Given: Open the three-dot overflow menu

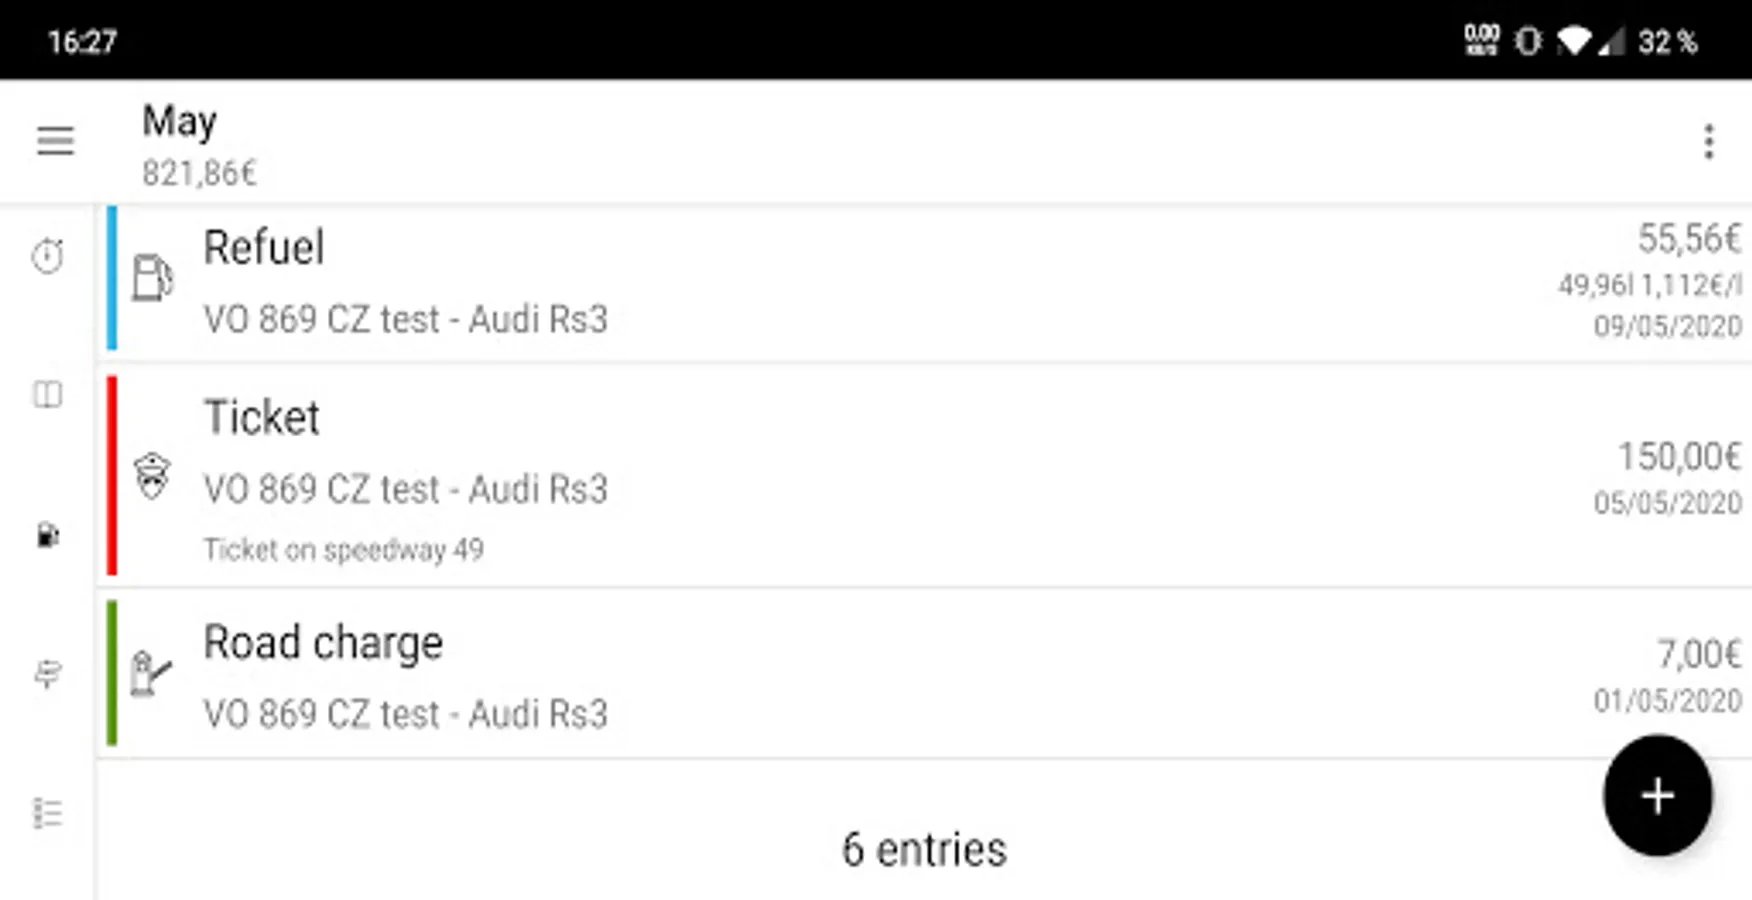Looking at the screenshot, I should click(x=1708, y=141).
